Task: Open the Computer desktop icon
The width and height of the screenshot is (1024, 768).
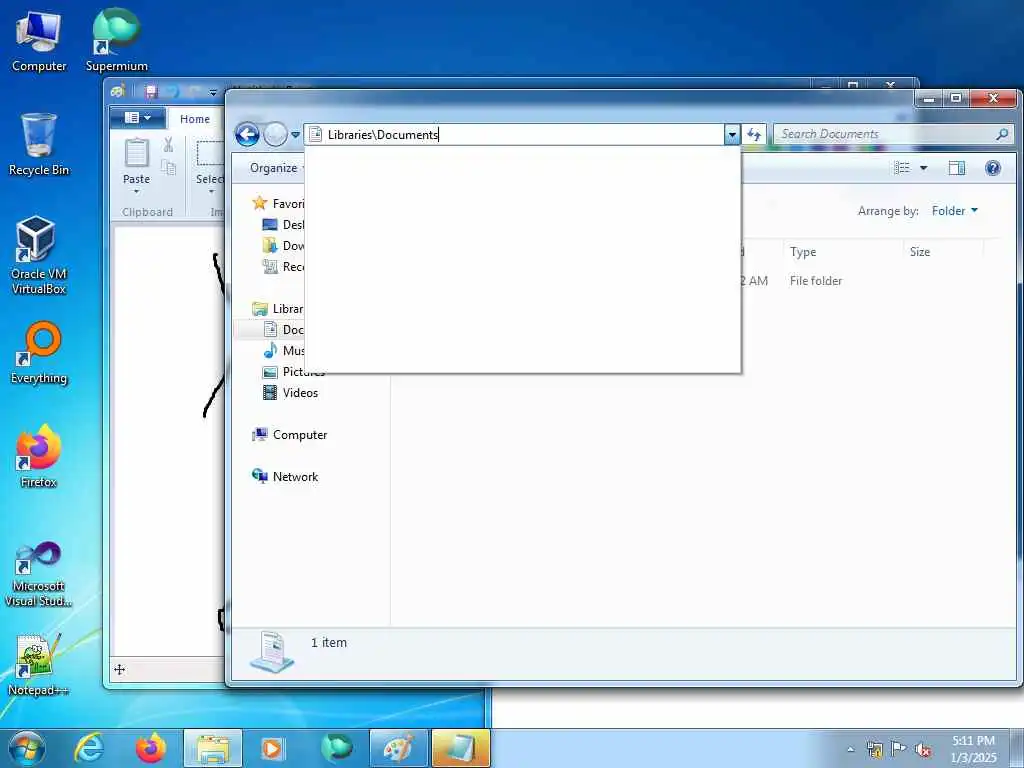Action: point(39,40)
